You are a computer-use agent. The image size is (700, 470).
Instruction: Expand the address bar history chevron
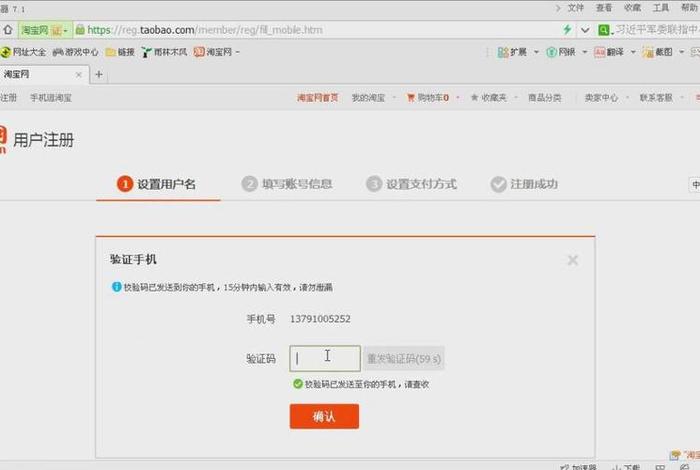[585, 30]
